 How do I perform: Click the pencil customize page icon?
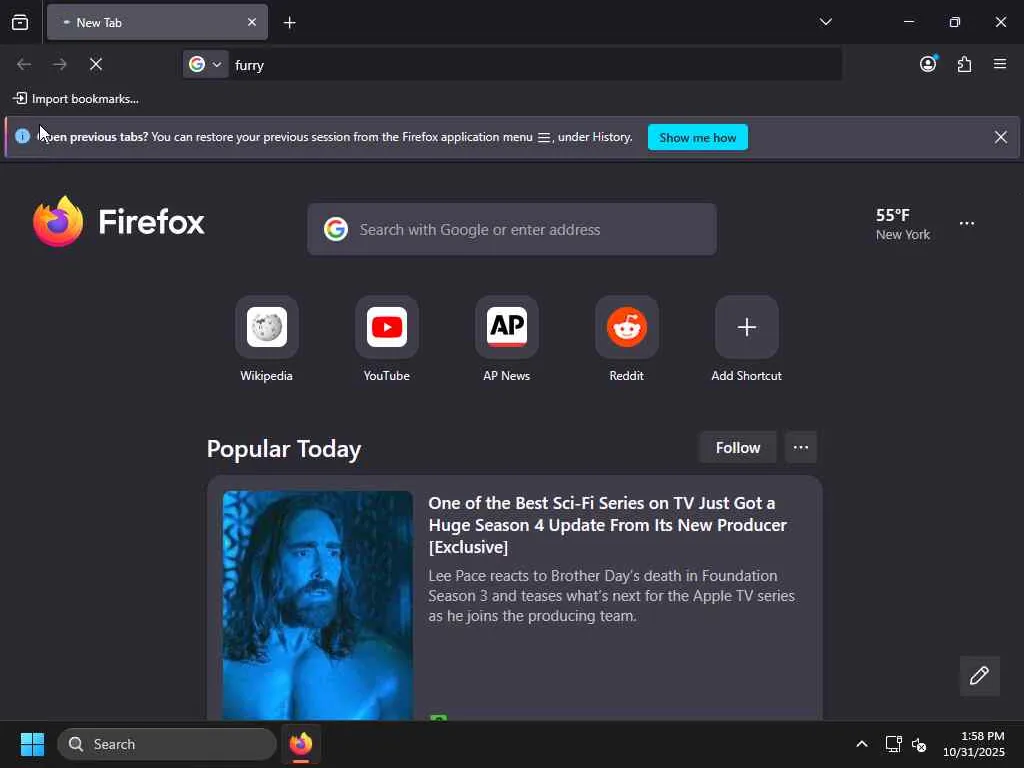tap(979, 676)
